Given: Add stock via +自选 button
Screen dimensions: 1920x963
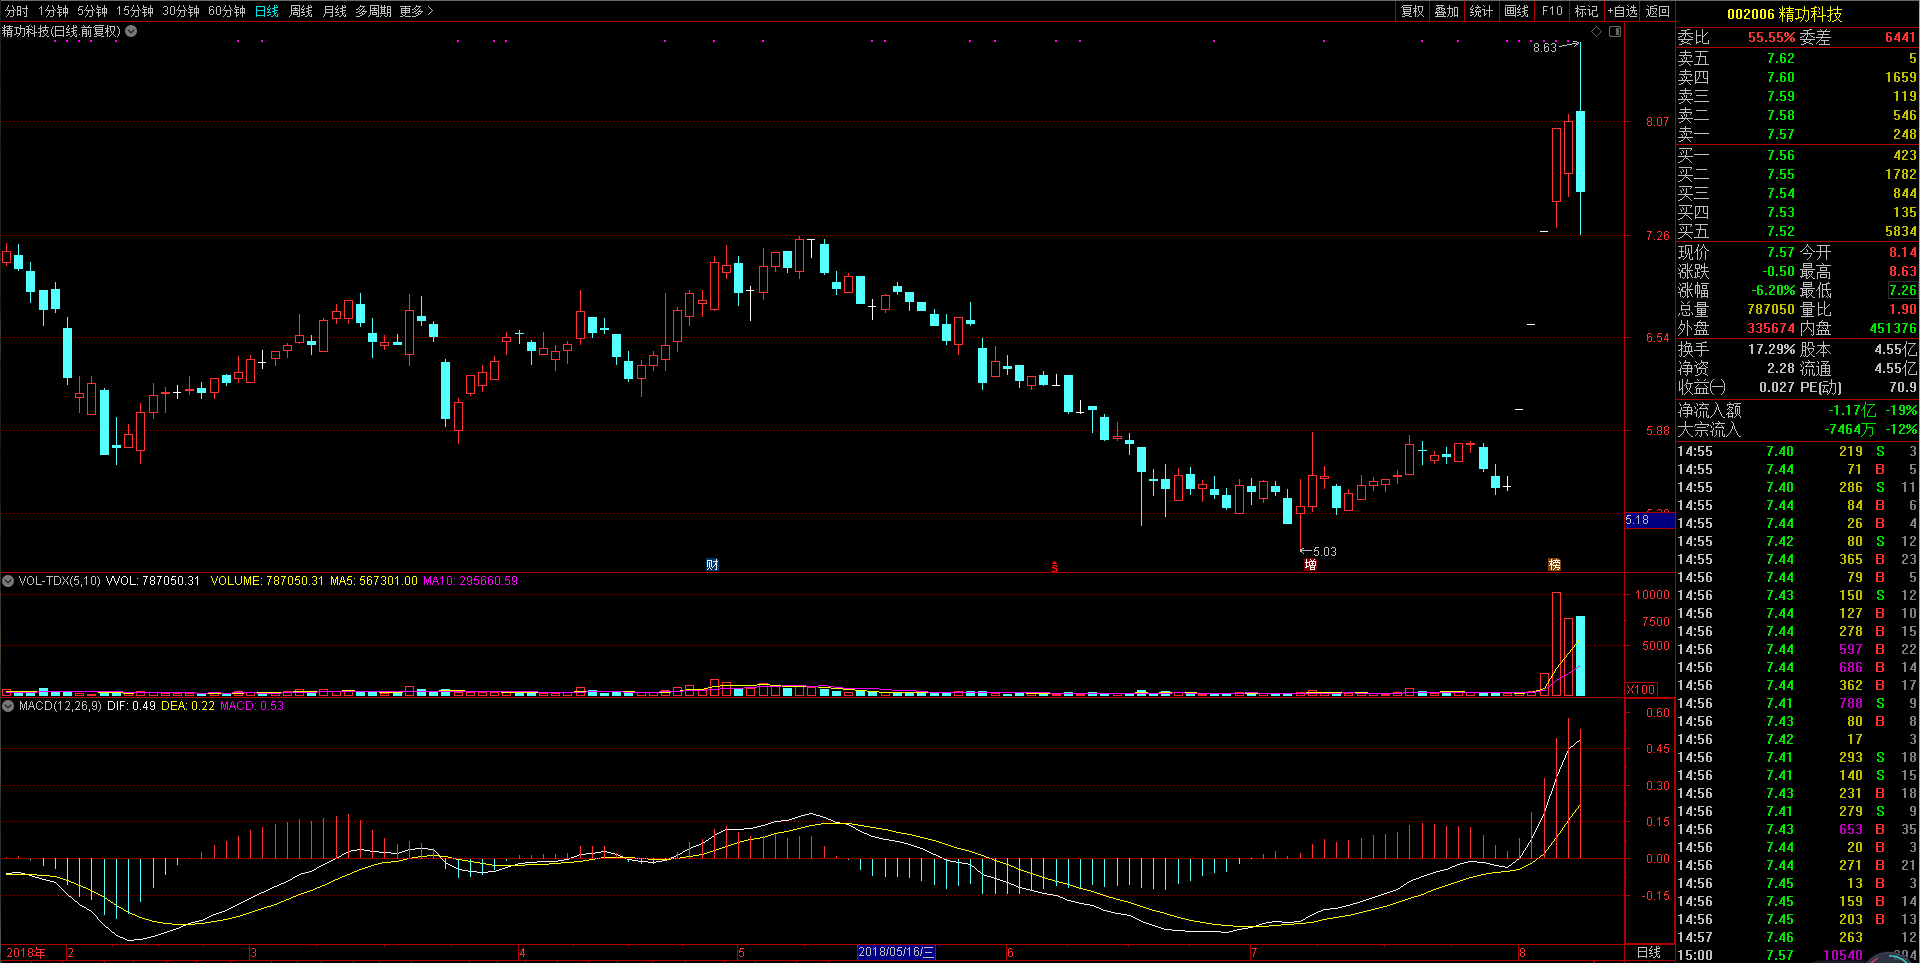Looking at the screenshot, I should (1623, 11).
